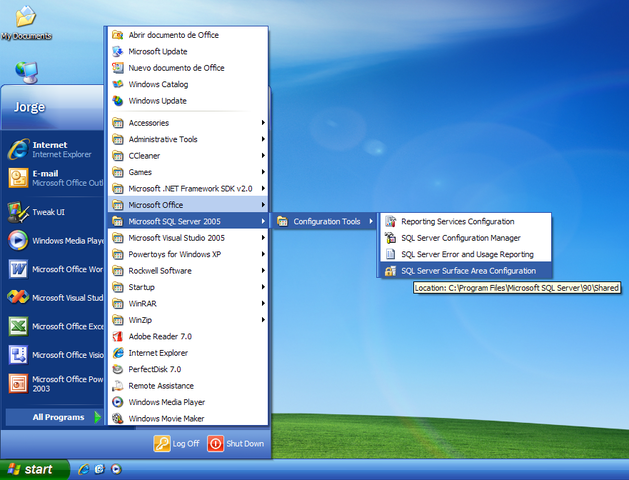The image size is (629, 480).
Task: Open Nuevo documento de Office
Action: point(188,68)
